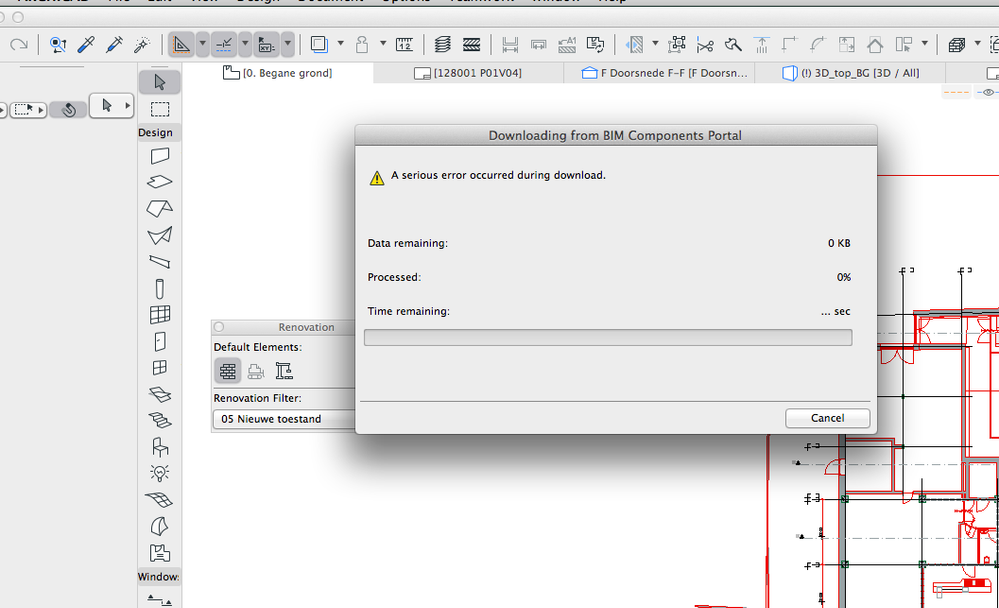This screenshot has width=999, height=608.
Task: Activate the Magic Wand tool
Action: (x=141, y=44)
